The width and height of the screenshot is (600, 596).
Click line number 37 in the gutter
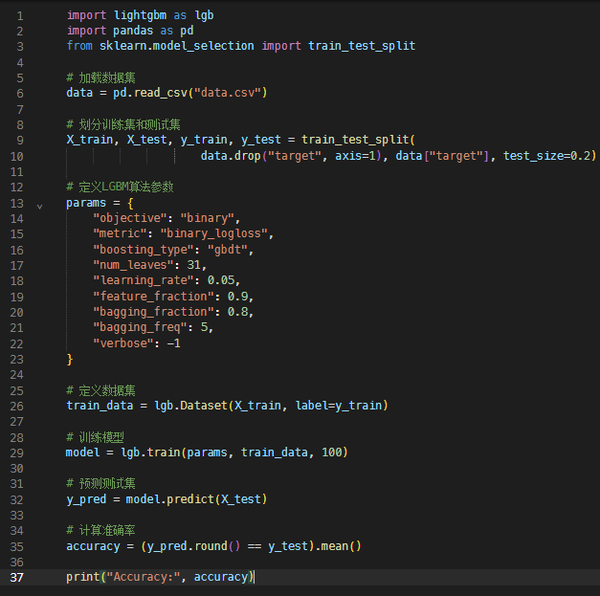16,577
